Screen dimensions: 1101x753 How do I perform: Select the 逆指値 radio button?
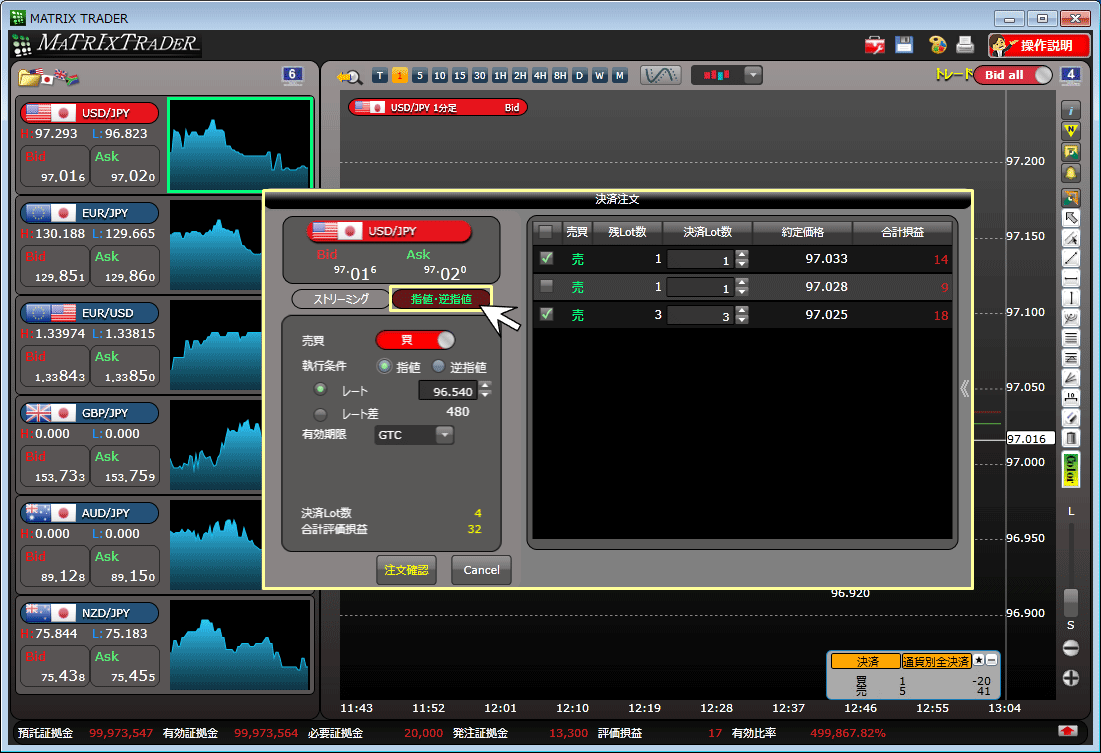[x=438, y=366]
